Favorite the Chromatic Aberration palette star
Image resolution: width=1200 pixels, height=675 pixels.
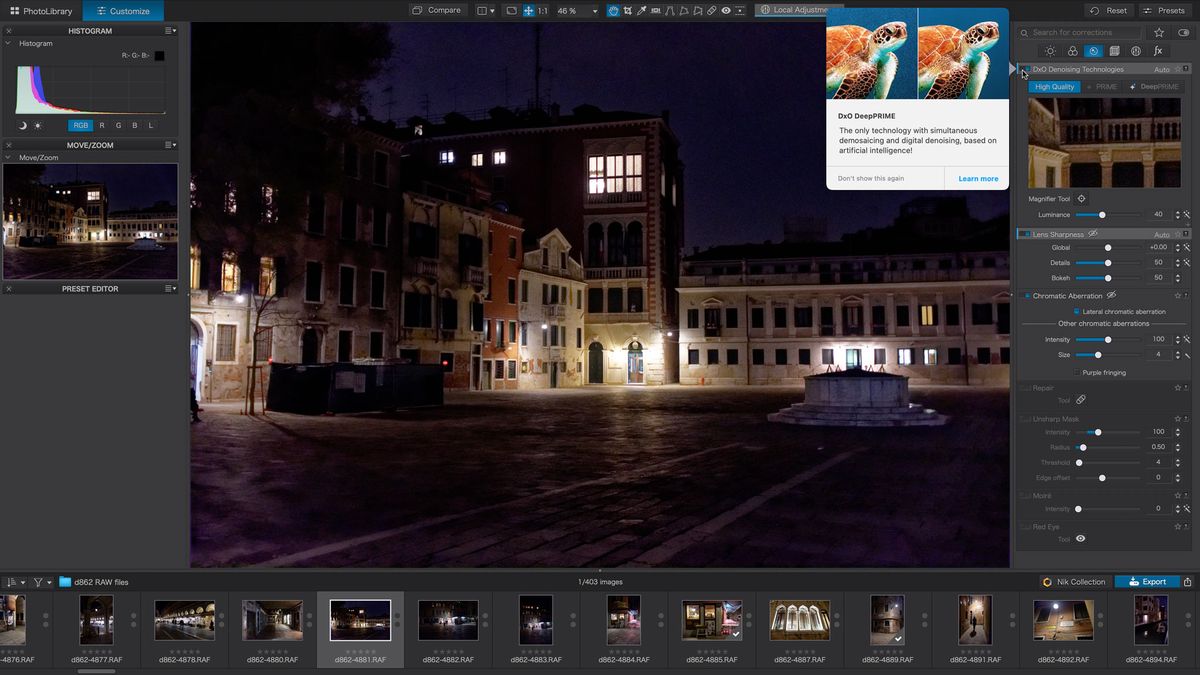pyautogui.click(x=1178, y=296)
